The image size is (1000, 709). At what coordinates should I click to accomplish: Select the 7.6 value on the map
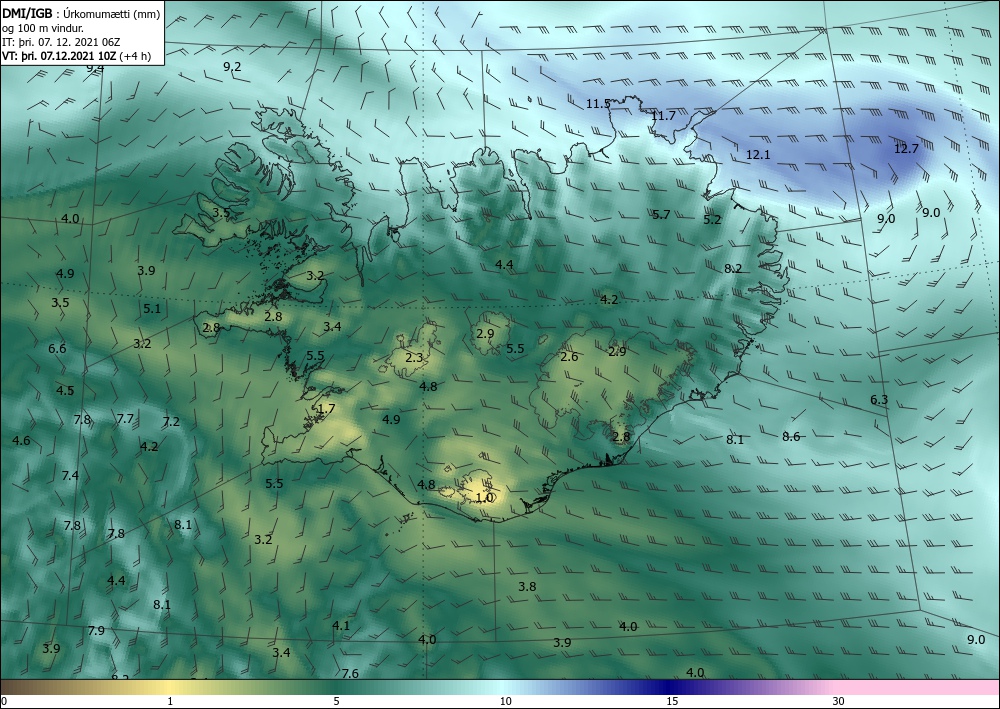(350, 673)
